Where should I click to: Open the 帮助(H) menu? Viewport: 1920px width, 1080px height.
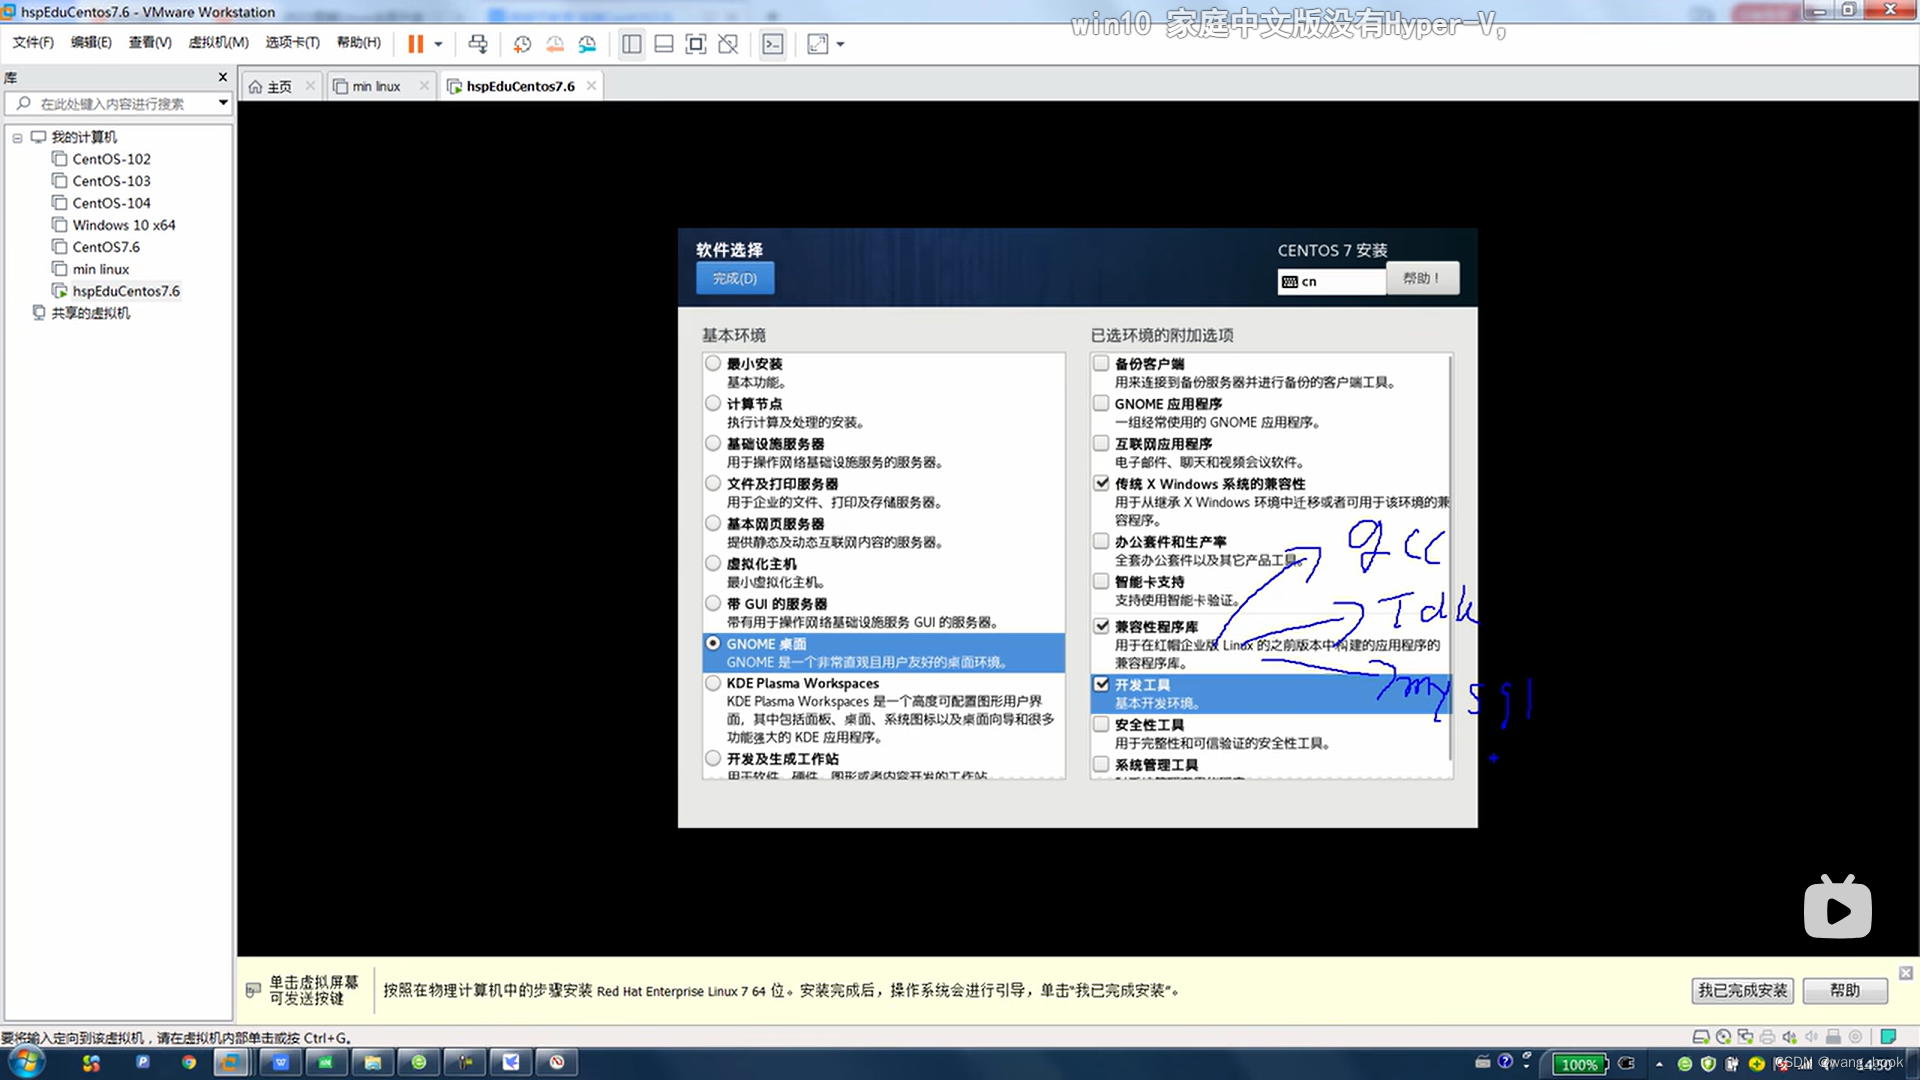tap(359, 43)
